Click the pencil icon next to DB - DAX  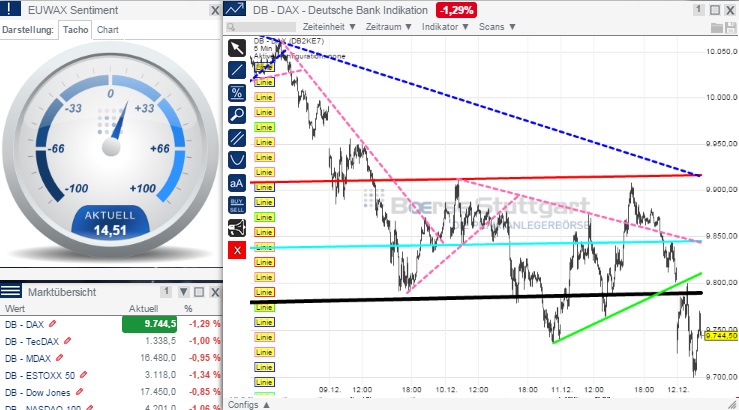click(53, 324)
